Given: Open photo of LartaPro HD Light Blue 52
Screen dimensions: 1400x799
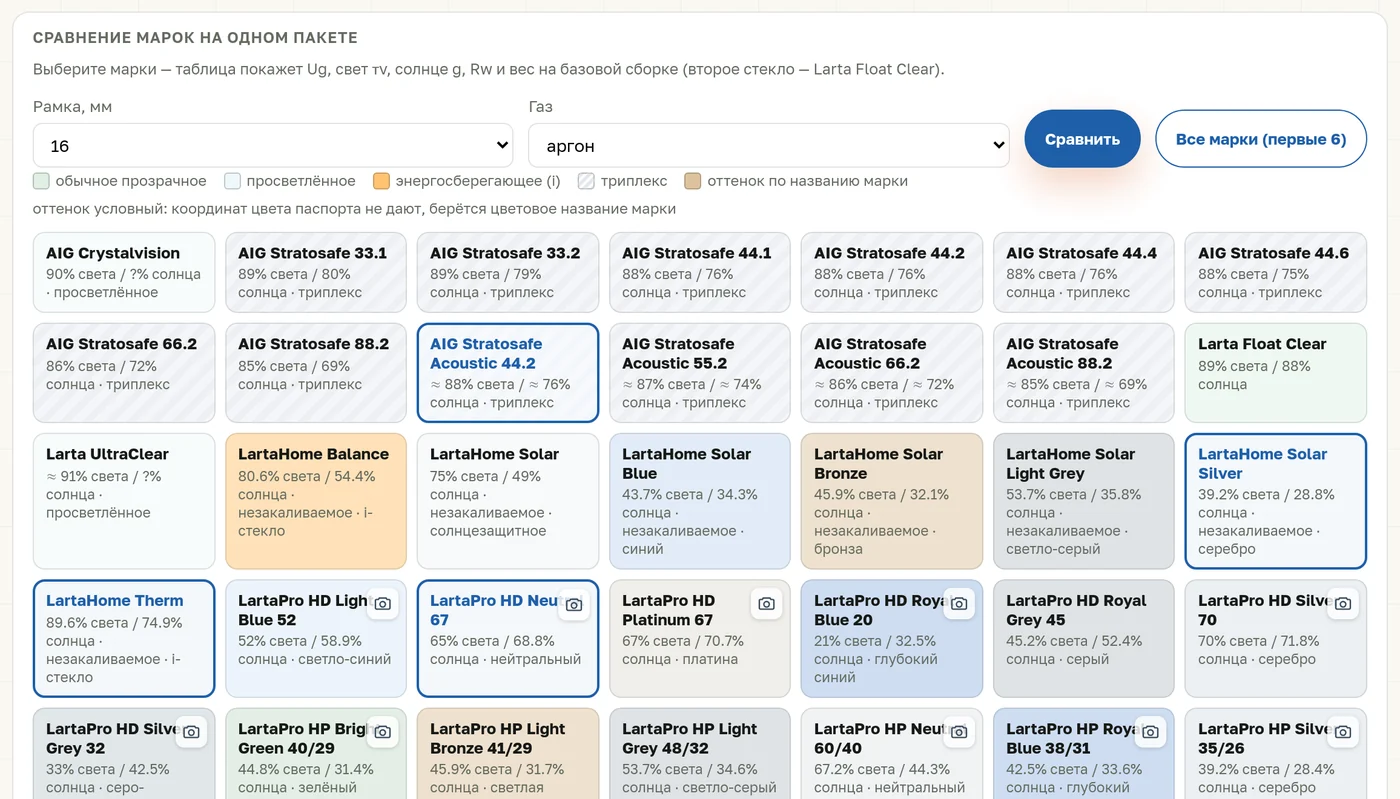Looking at the screenshot, I should 382,604.
